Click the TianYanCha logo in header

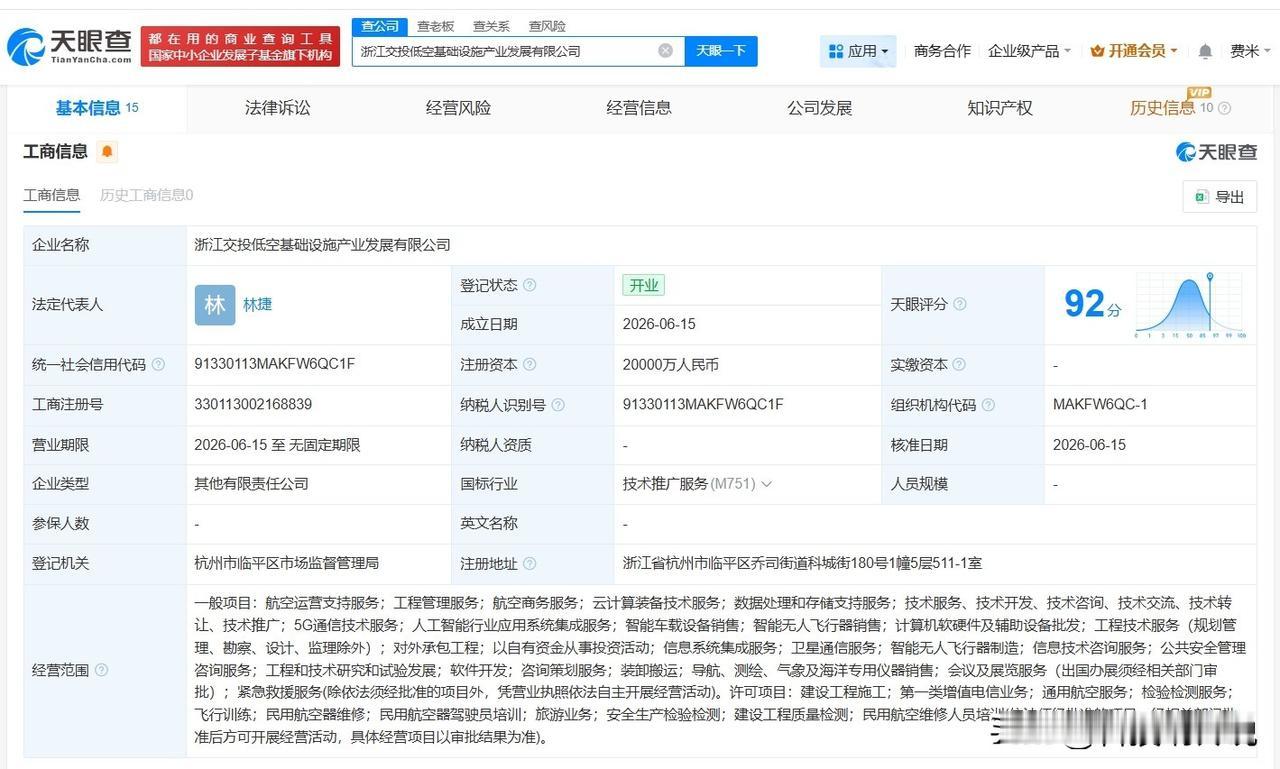point(69,46)
